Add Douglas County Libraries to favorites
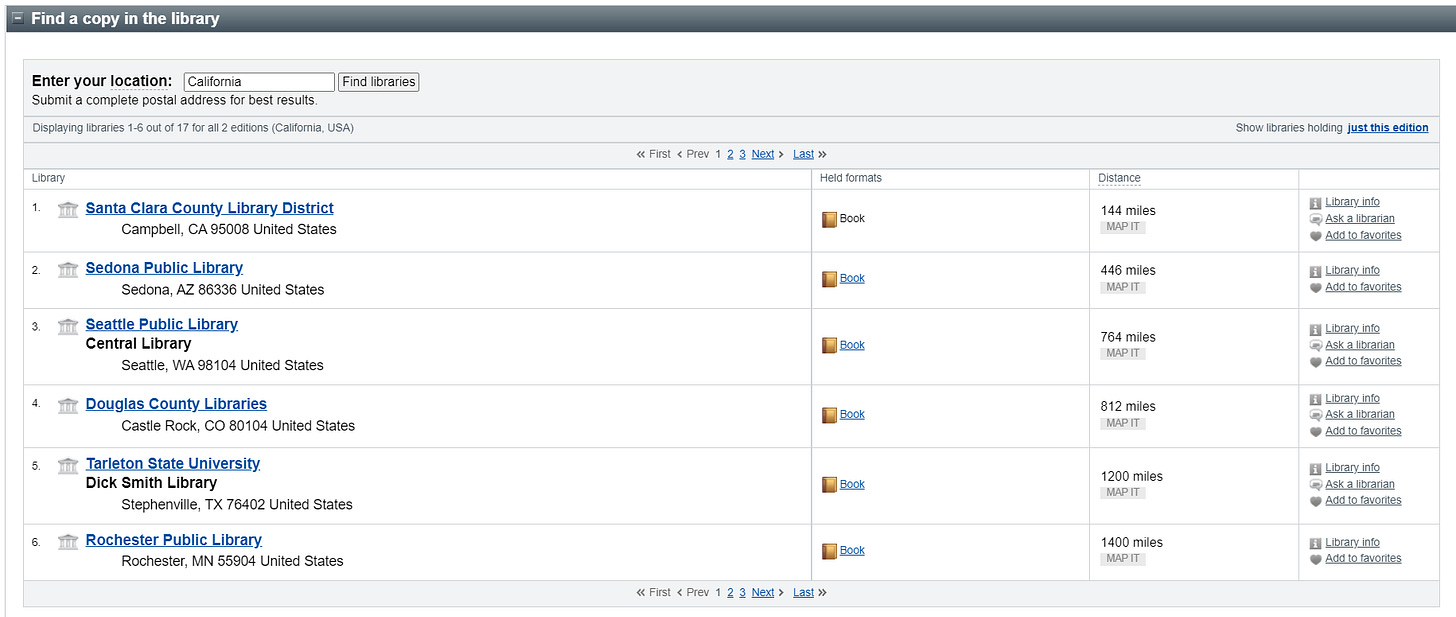 [1363, 431]
